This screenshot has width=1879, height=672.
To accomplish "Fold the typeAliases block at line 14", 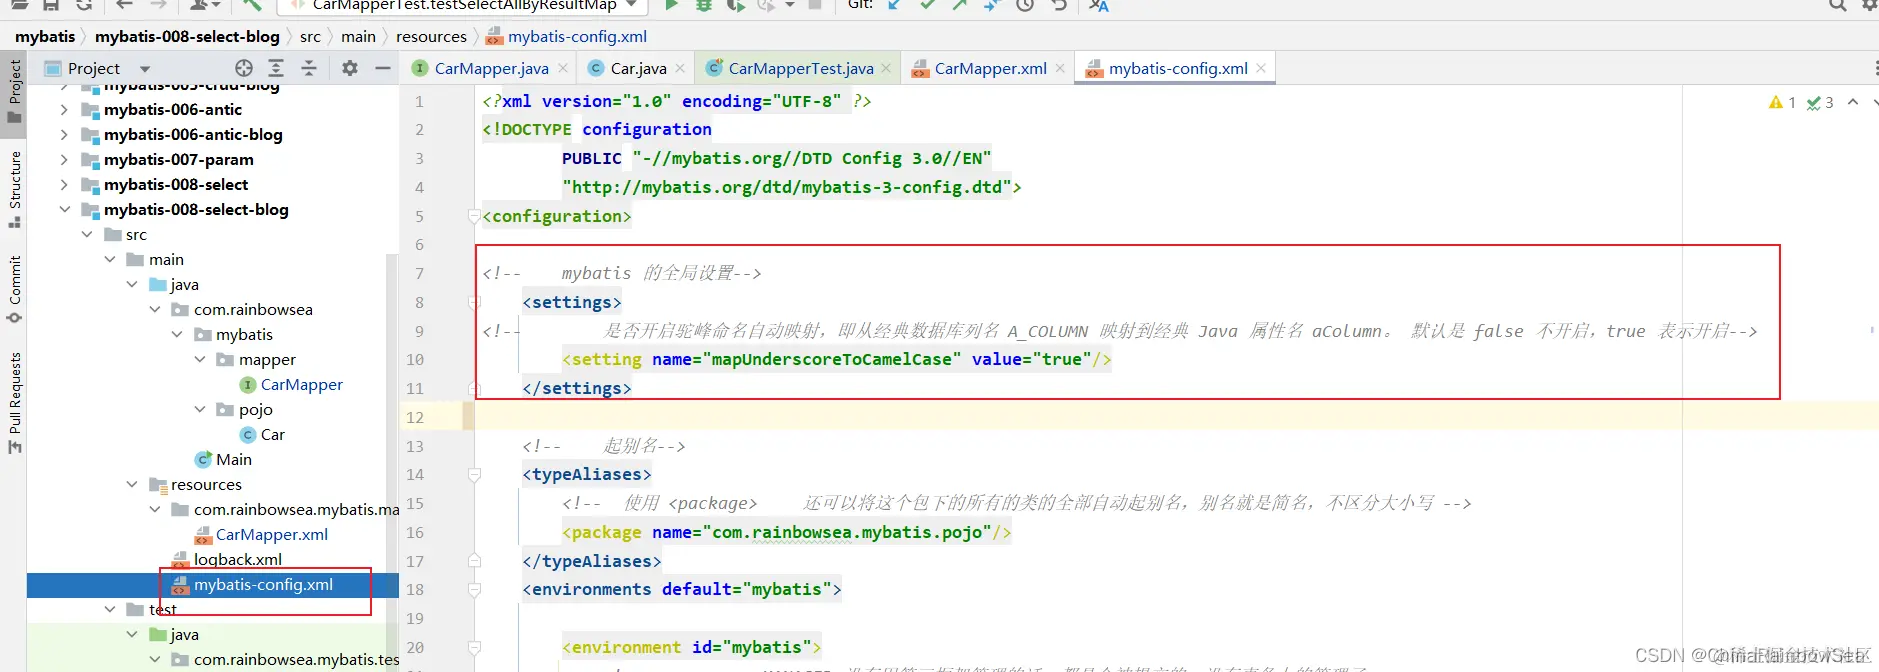I will tap(474, 474).
